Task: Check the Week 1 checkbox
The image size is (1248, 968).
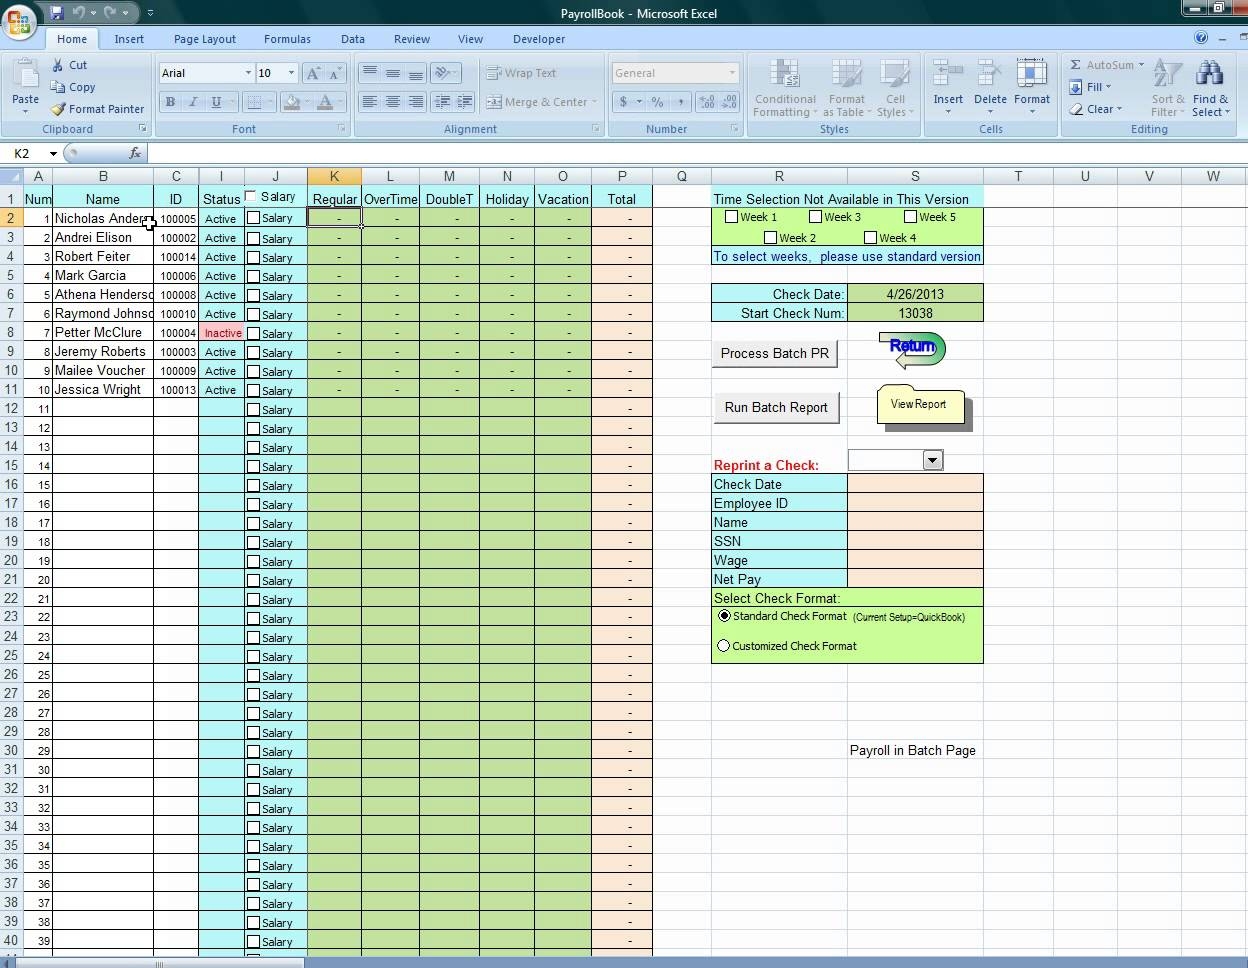Action: click(x=731, y=216)
